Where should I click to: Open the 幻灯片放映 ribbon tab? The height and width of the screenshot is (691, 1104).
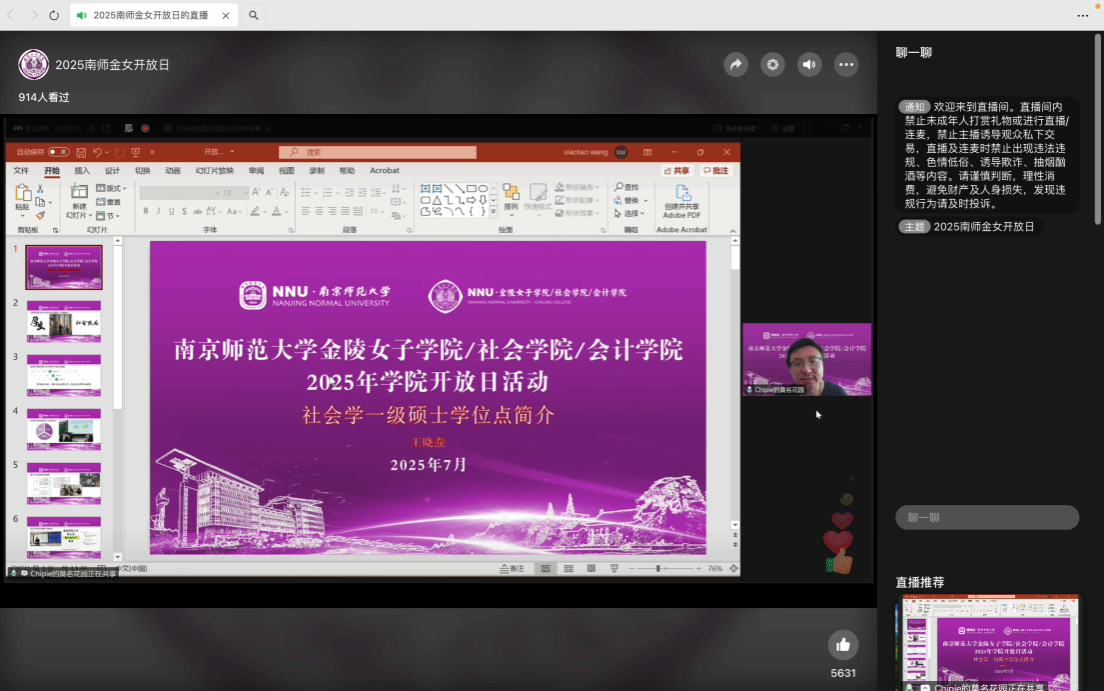(x=214, y=171)
